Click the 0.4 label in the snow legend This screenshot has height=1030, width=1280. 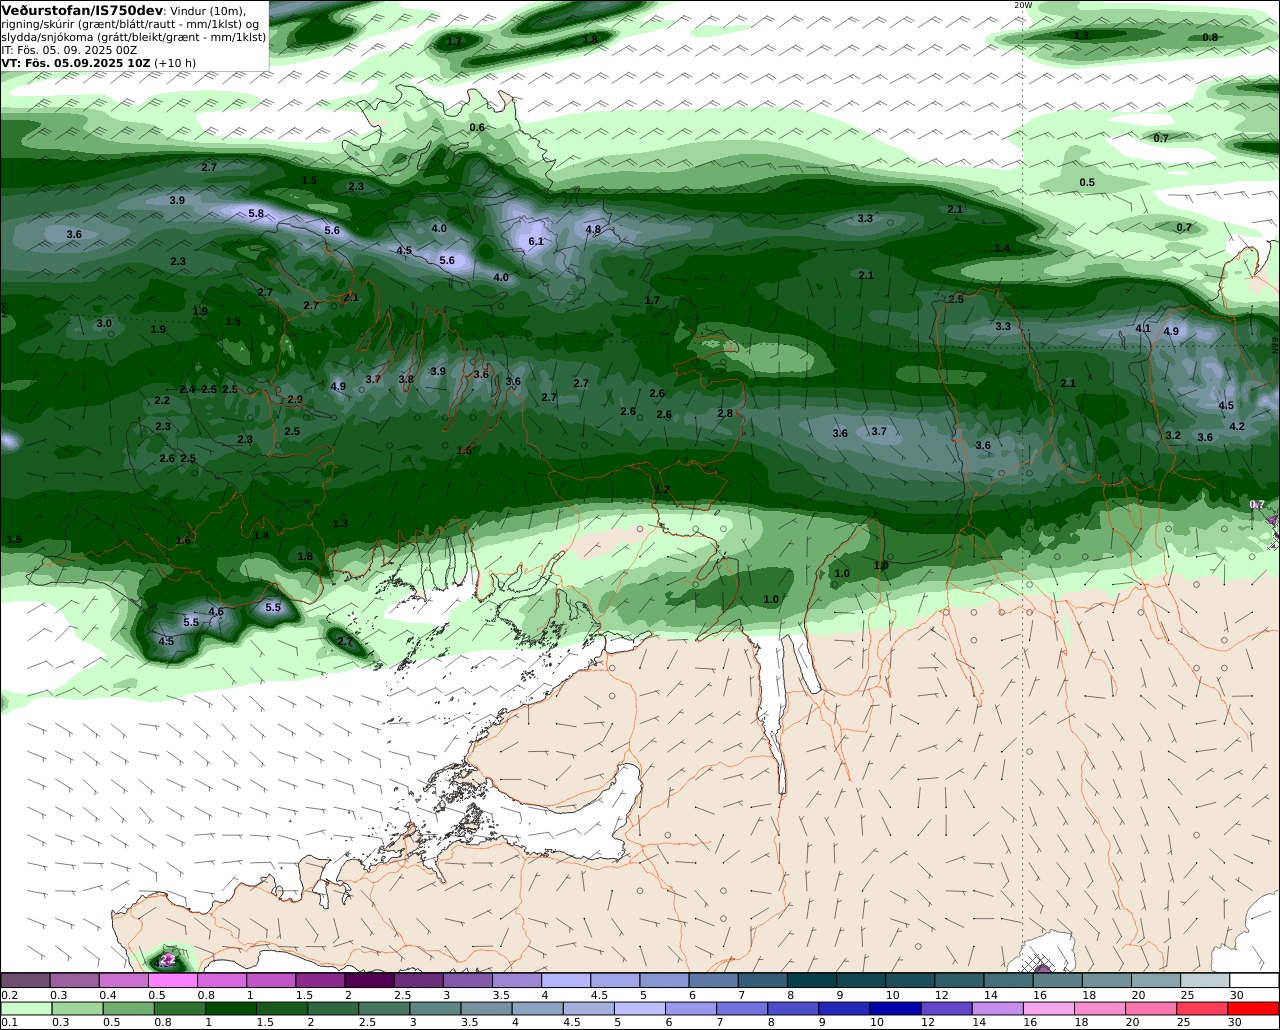coord(107,995)
